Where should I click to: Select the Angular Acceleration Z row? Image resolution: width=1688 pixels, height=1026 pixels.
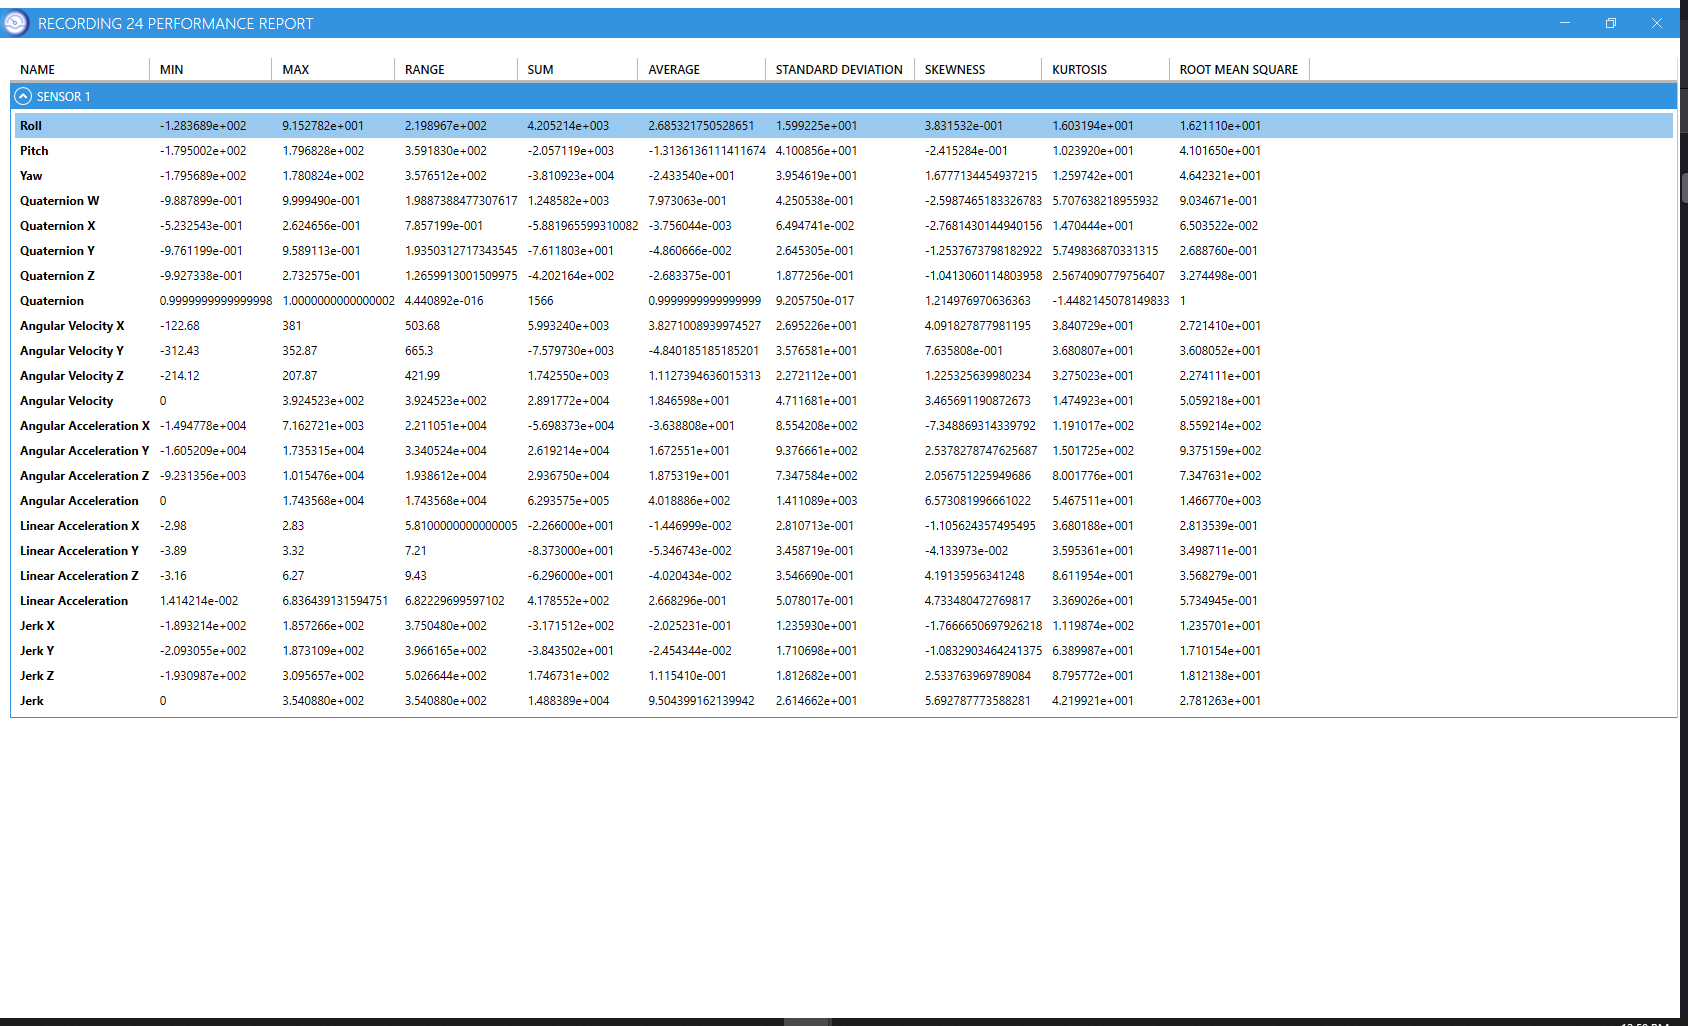click(844, 476)
